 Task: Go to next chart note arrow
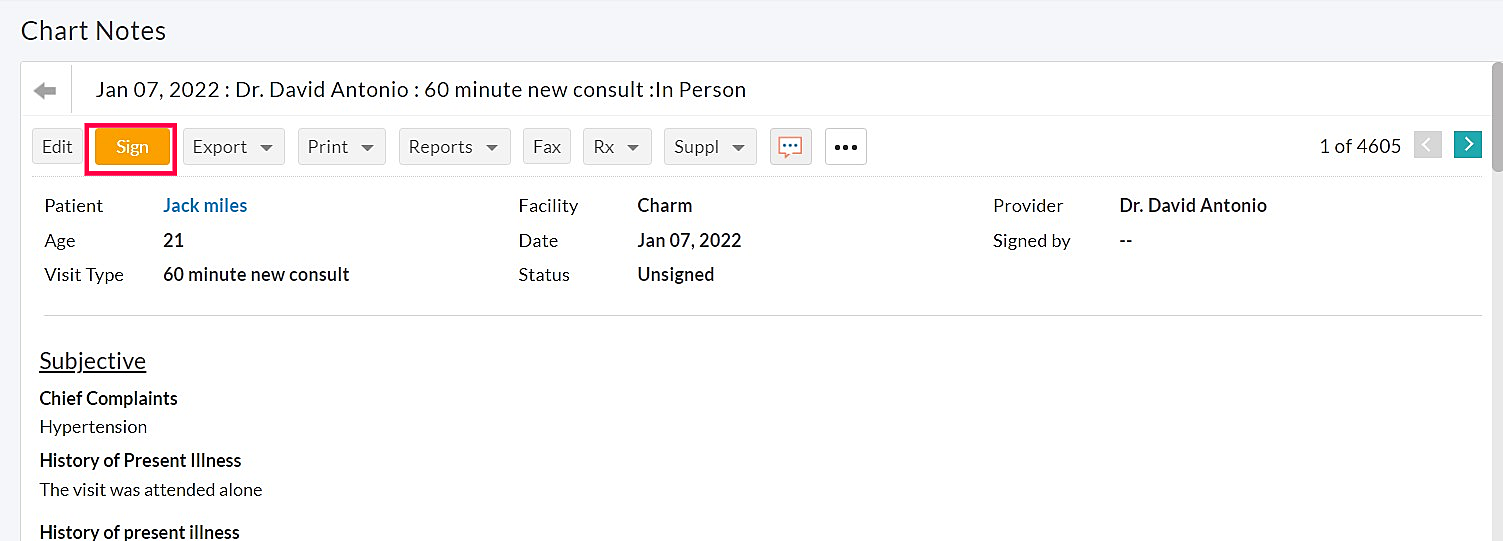click(1467, 145)
